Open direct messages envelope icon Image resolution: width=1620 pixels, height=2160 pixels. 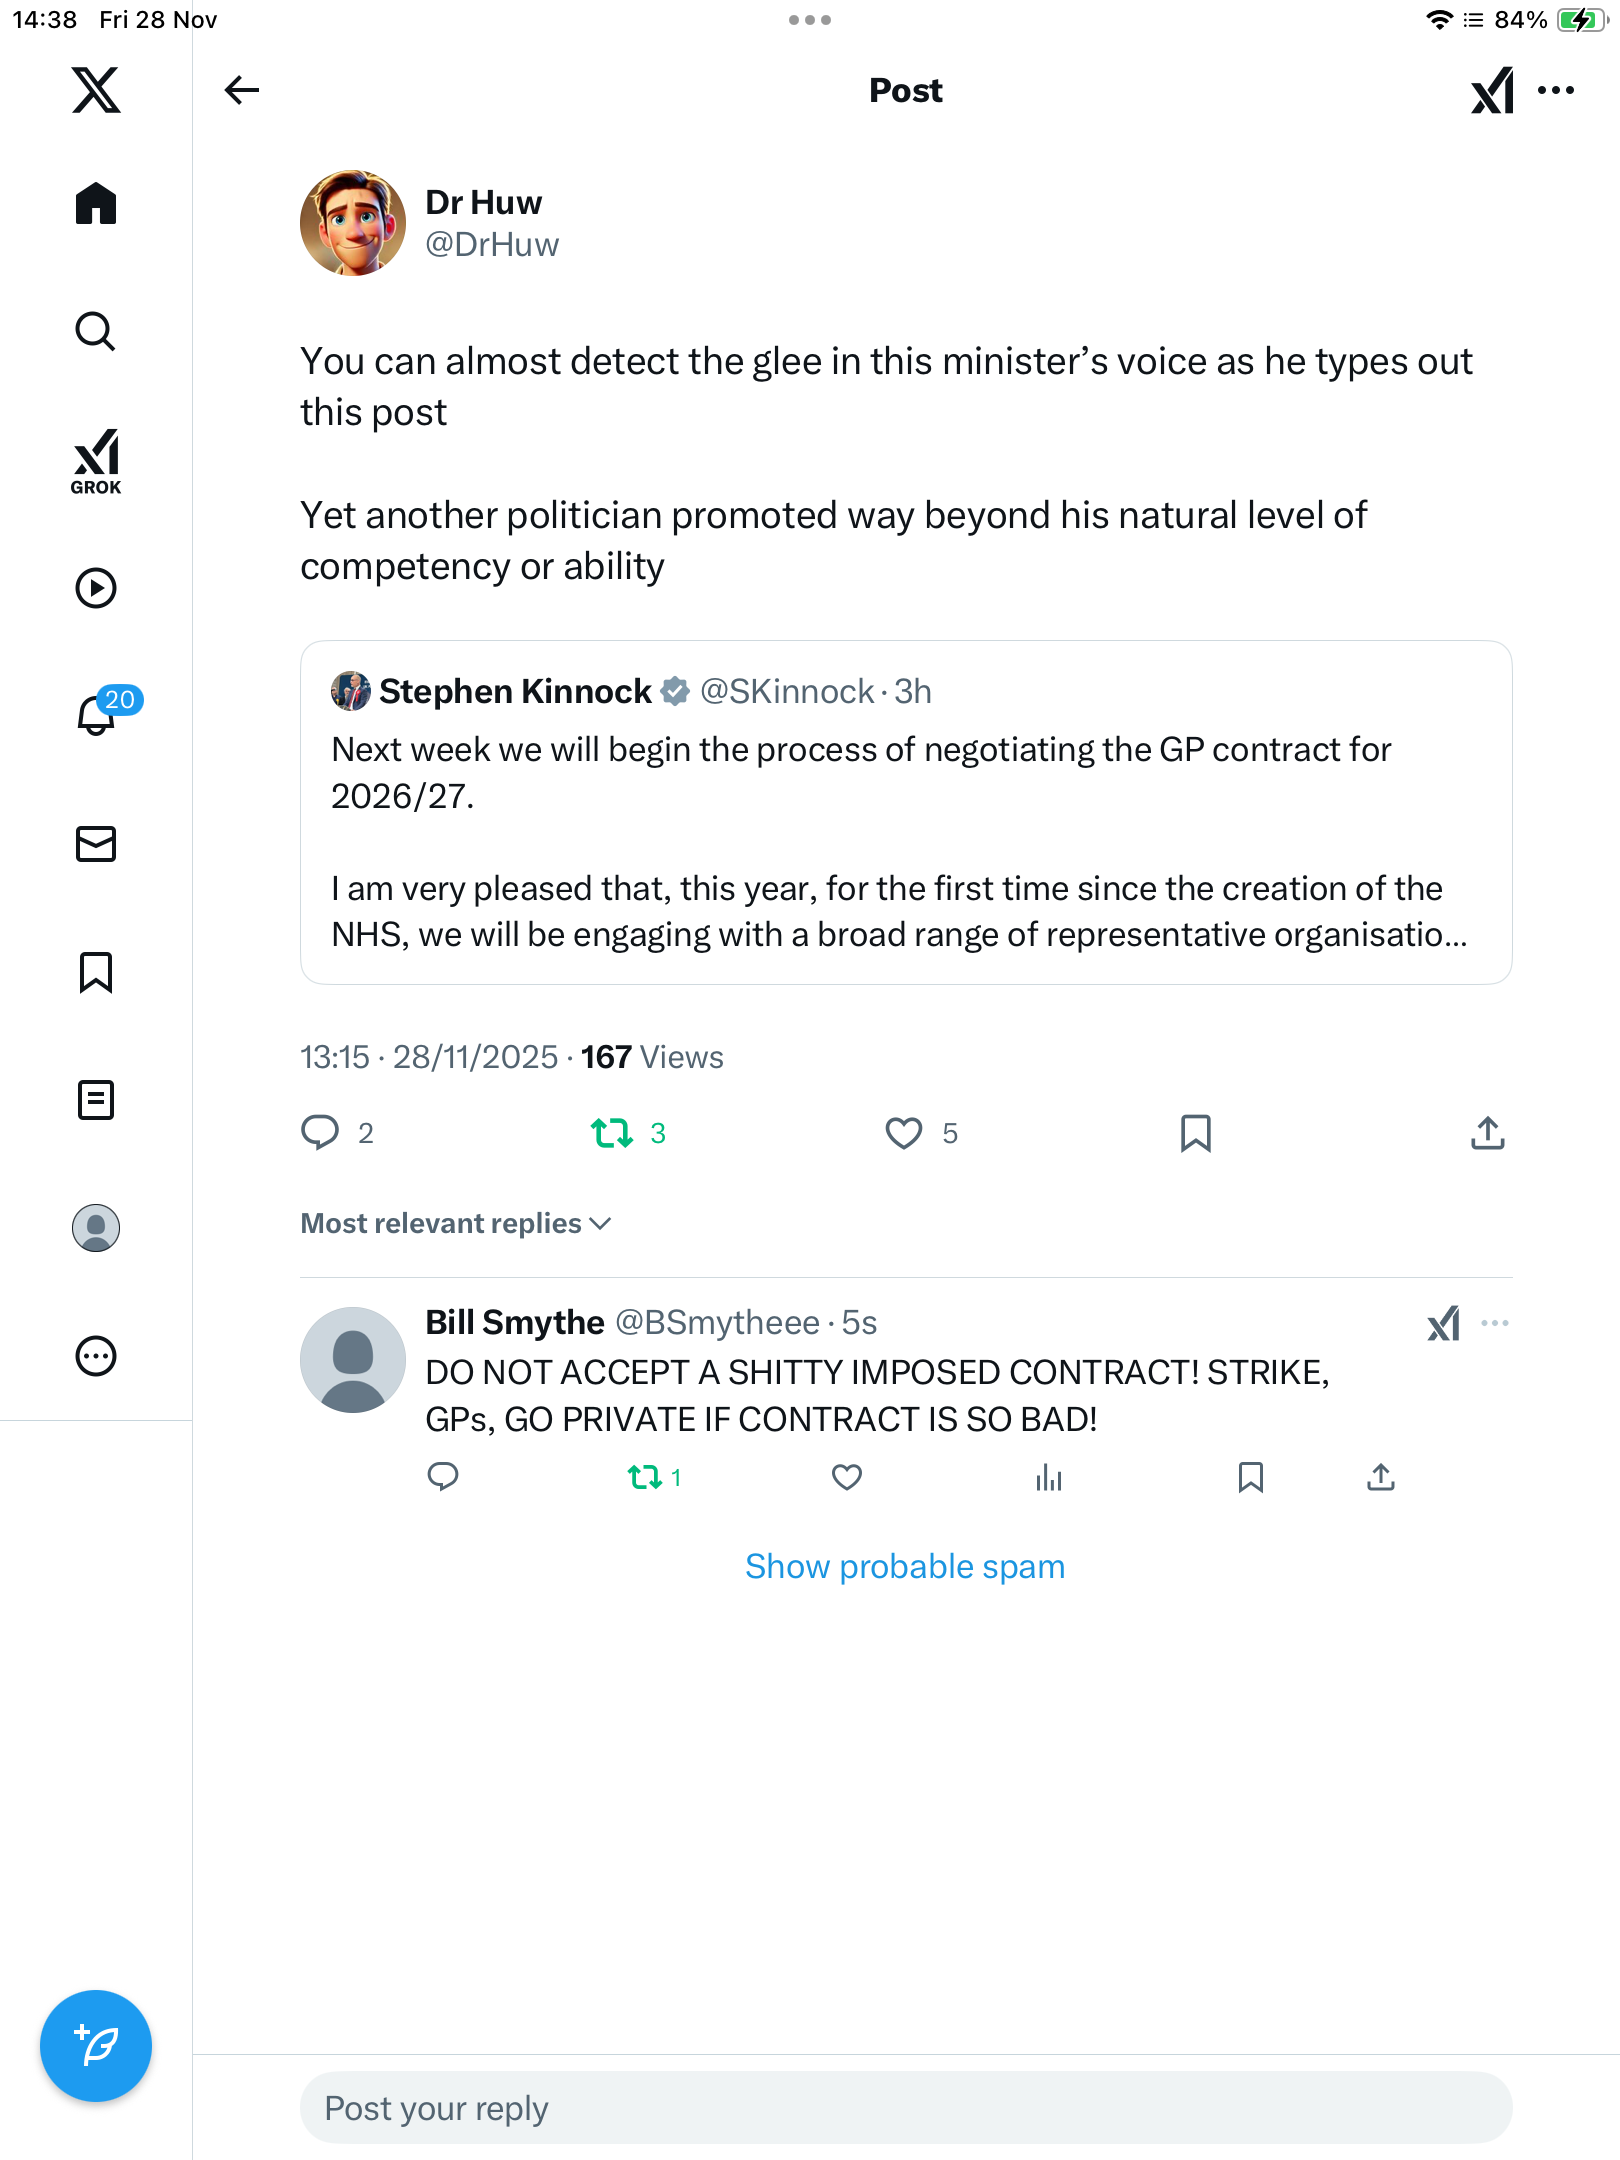[96, 844]
